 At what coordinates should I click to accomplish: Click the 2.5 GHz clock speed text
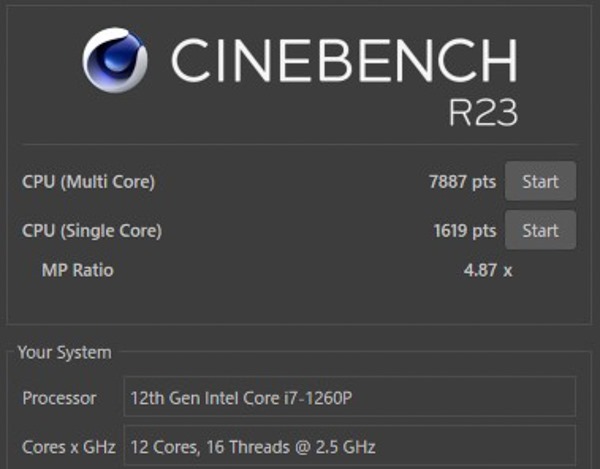click(346, 447)
